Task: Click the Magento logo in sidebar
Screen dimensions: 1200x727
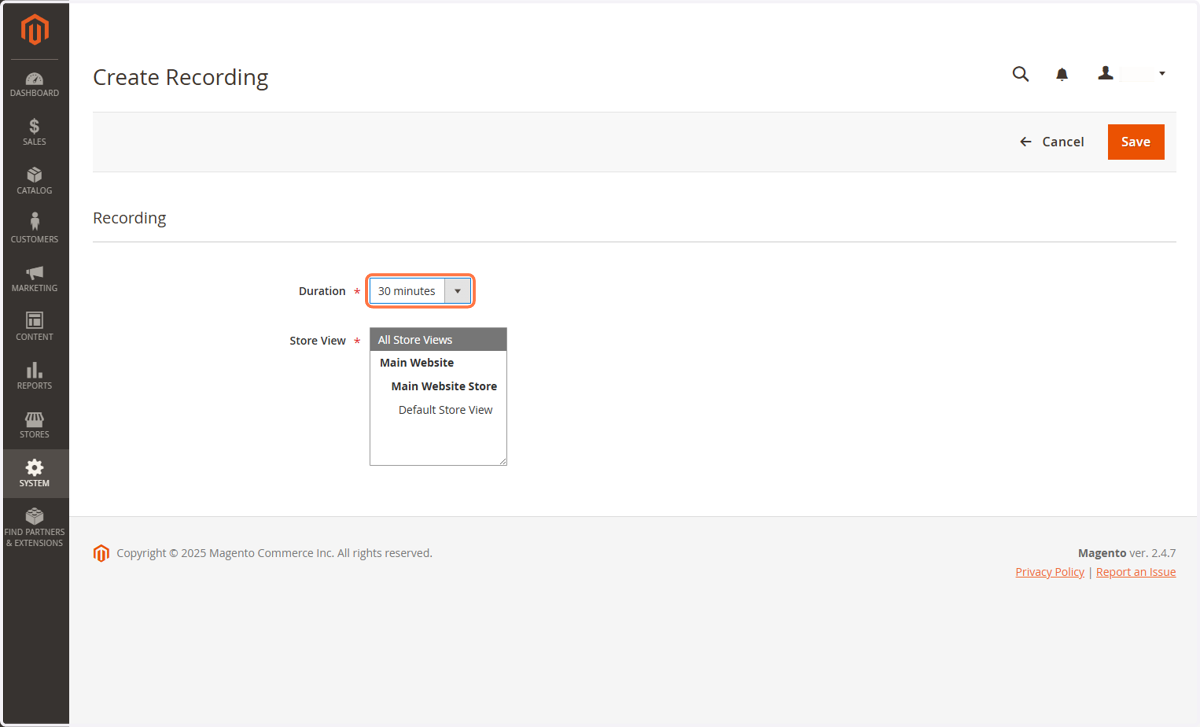Action: 35,30
